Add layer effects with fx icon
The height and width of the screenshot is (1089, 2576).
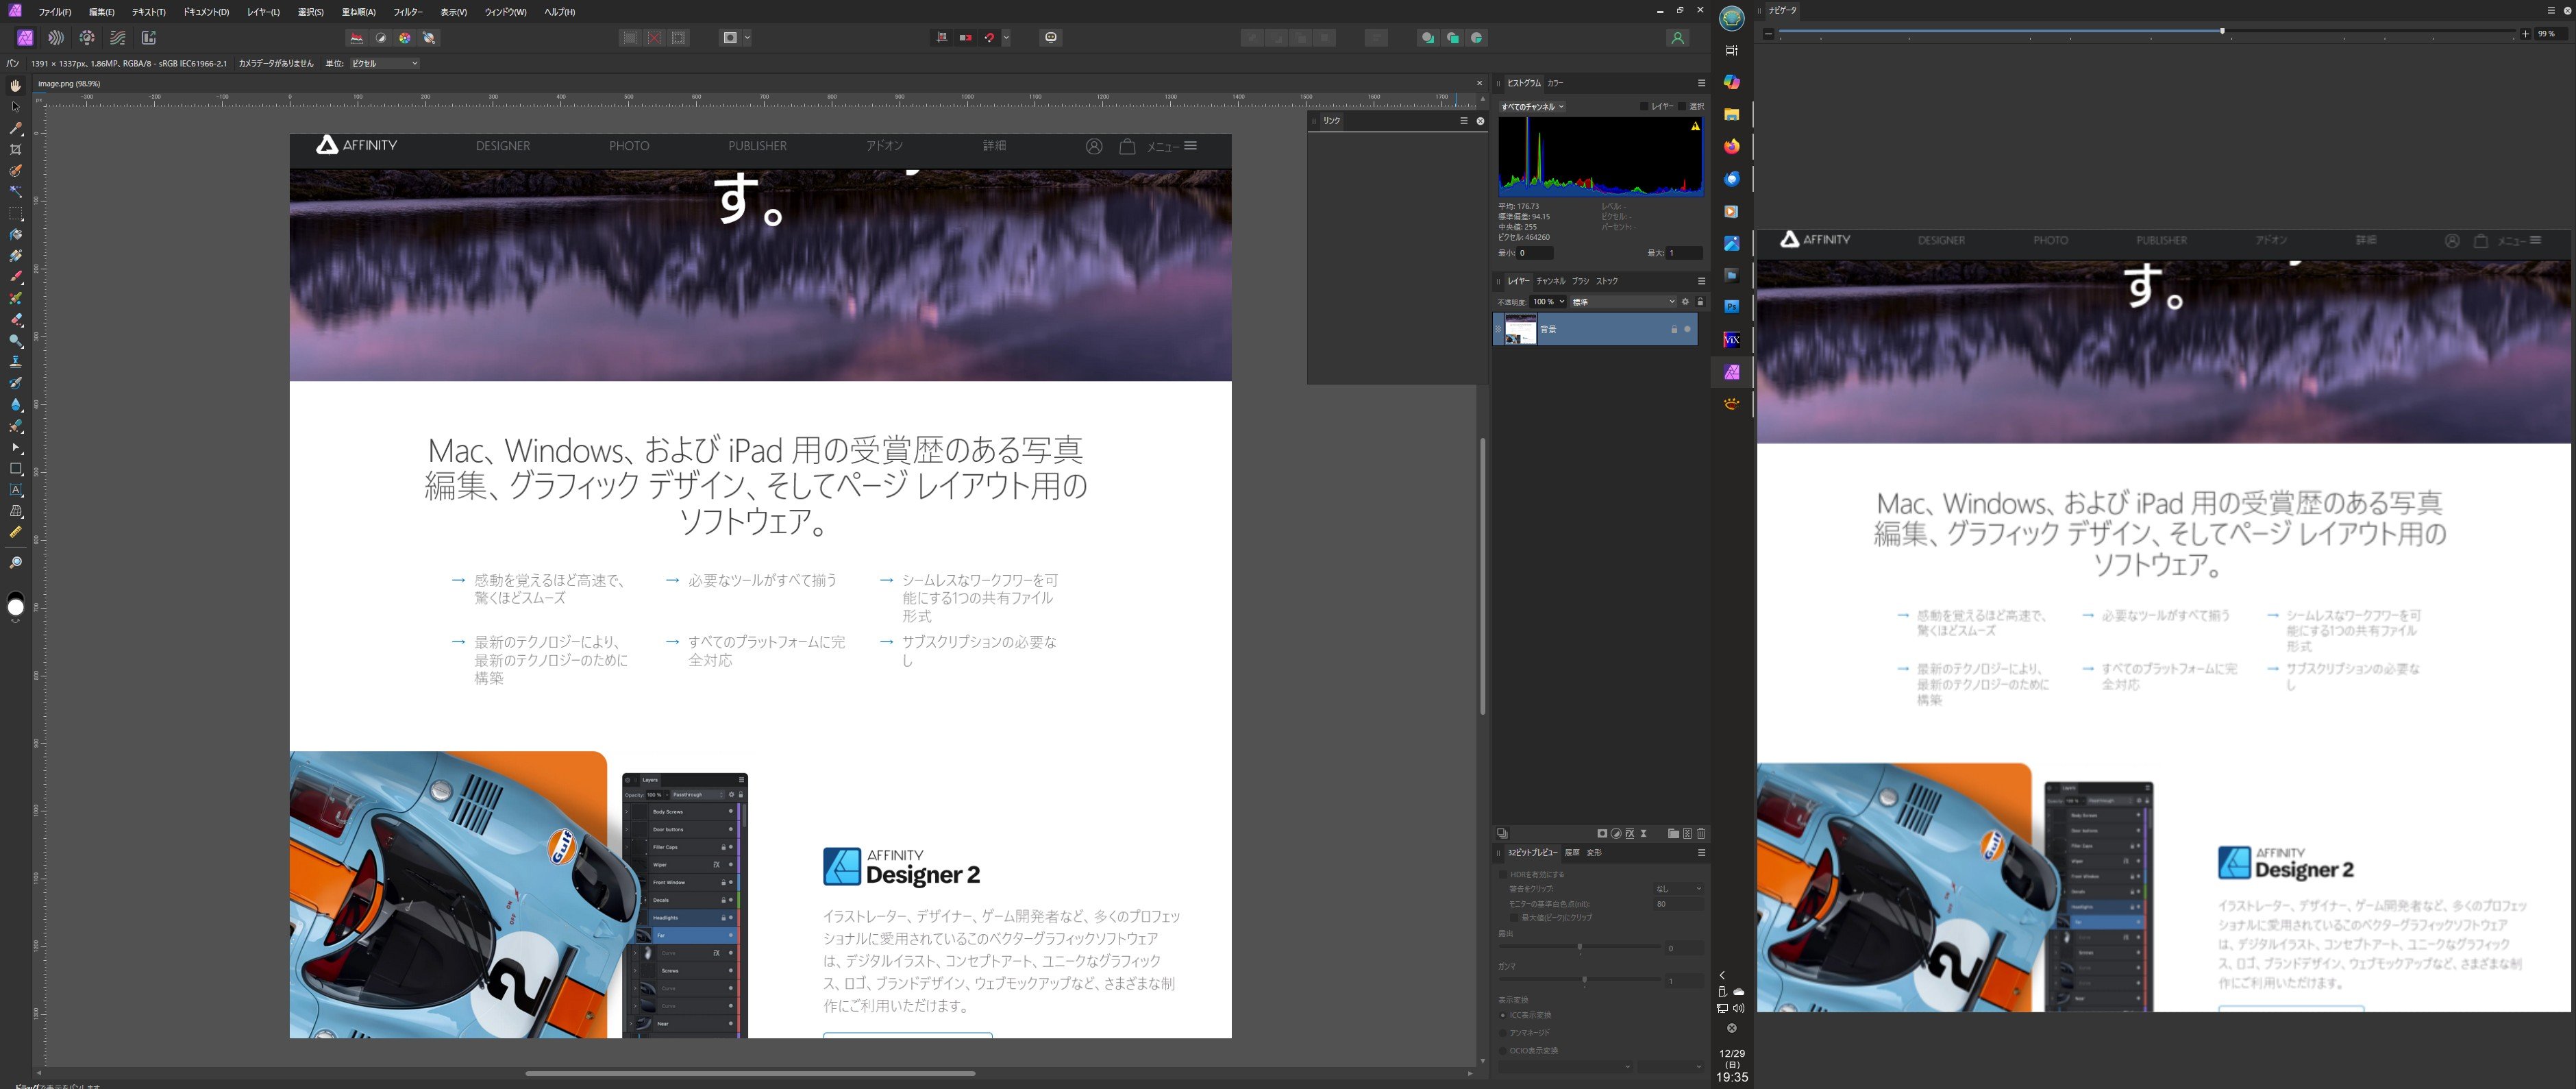tap(1630, 833)
